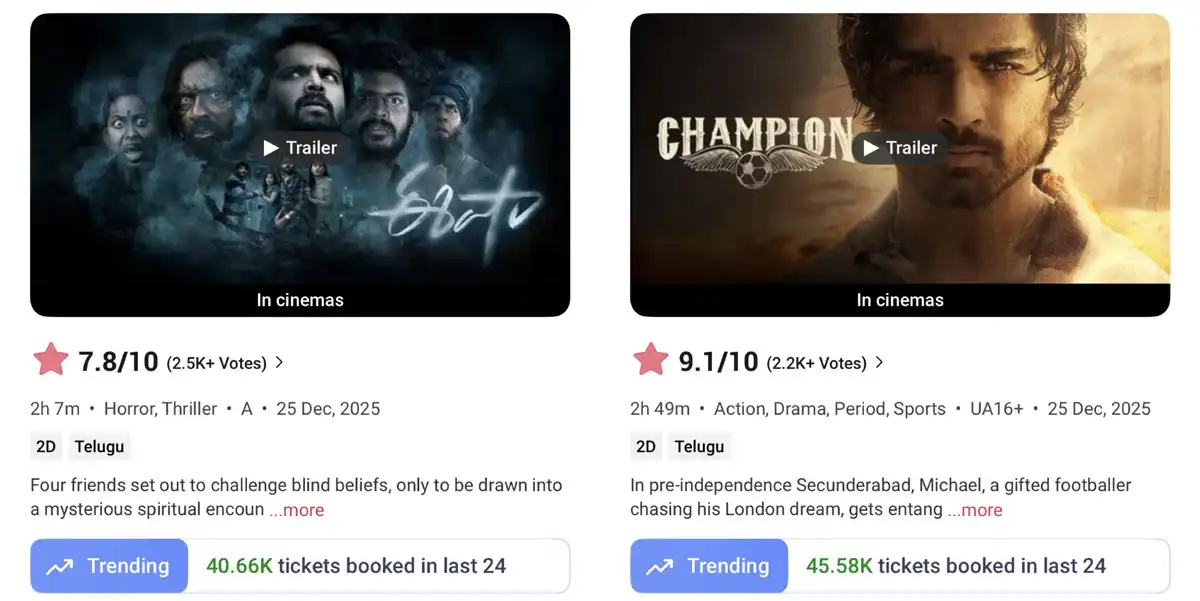Click the 7.8/10 rating score
1200x601 pixels.
[118, 362]
